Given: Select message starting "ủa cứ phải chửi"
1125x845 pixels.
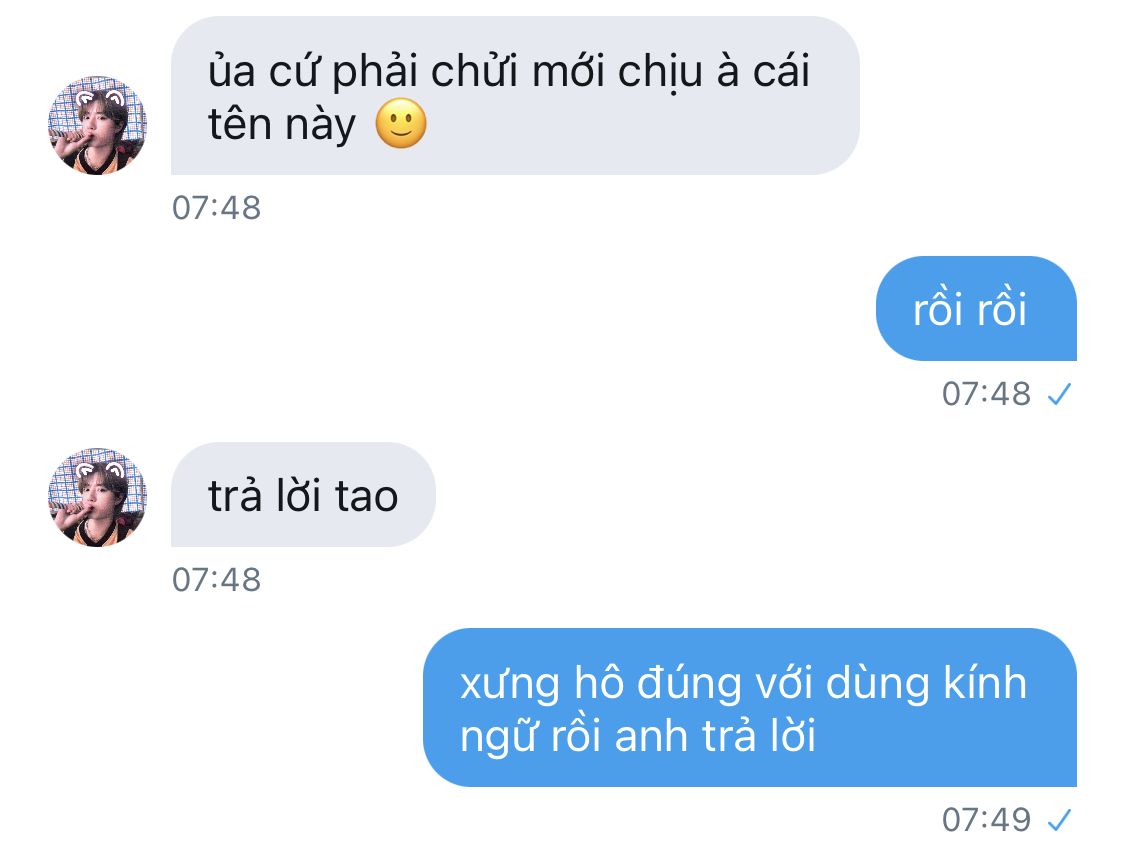Looking at the screenshot, I should pos(514,95).
